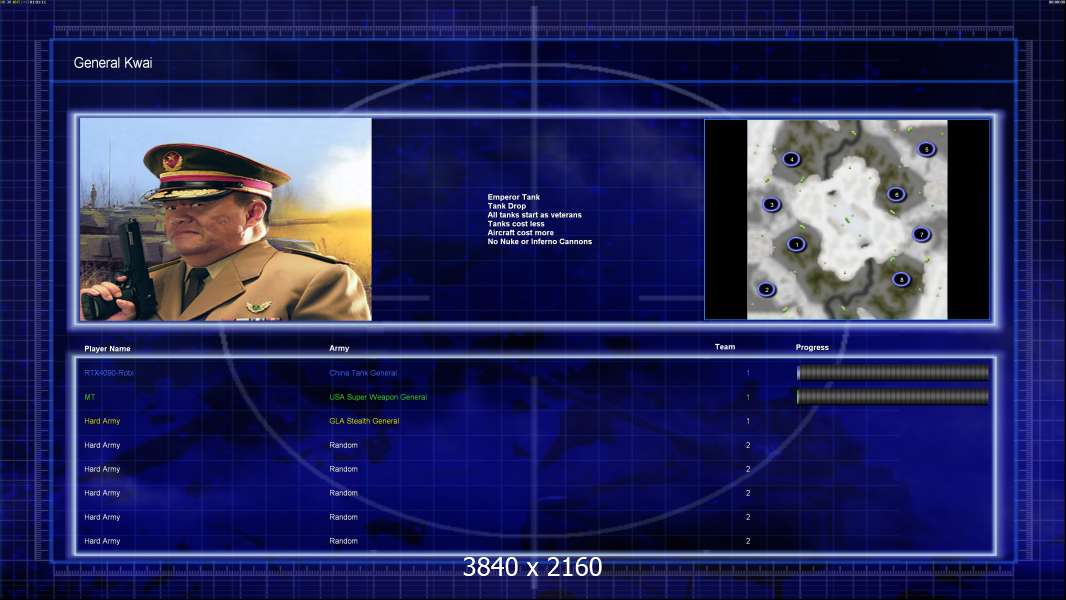Screen dimensions: 1066x600
Task: Click start position marker 2 on the map
Action: pyautogui.click(x=767, y=289)
